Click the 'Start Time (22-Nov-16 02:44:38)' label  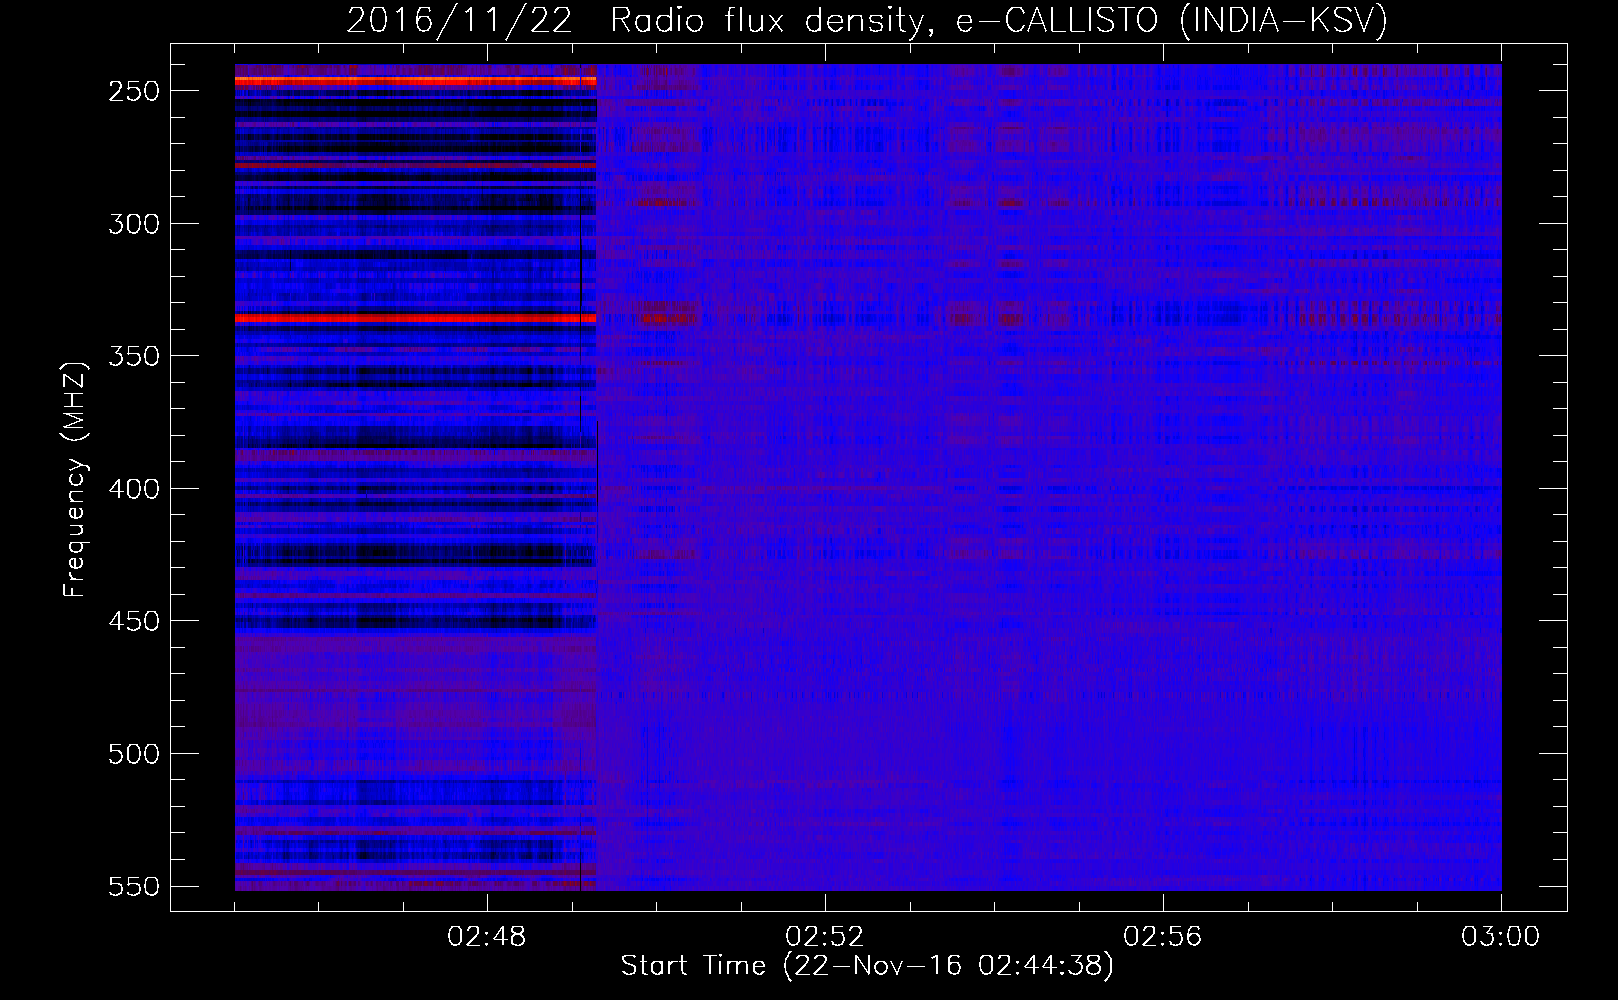pyautogui.click(x=867, y=966)
